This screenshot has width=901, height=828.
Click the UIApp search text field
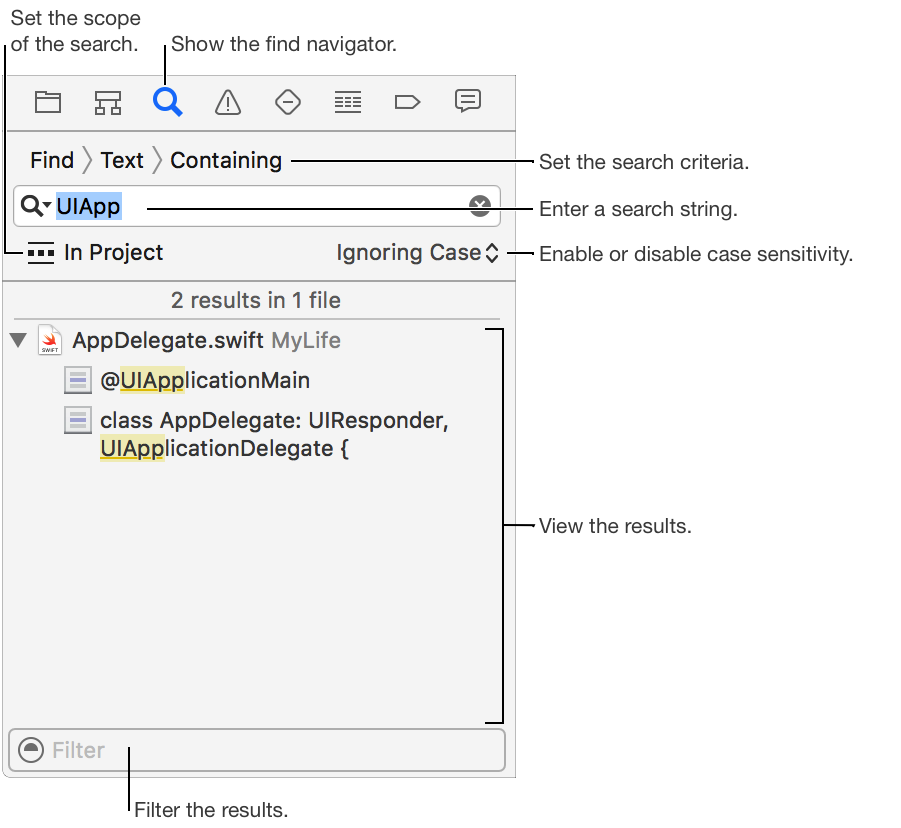pyautogui.click(x=290, y=206)
